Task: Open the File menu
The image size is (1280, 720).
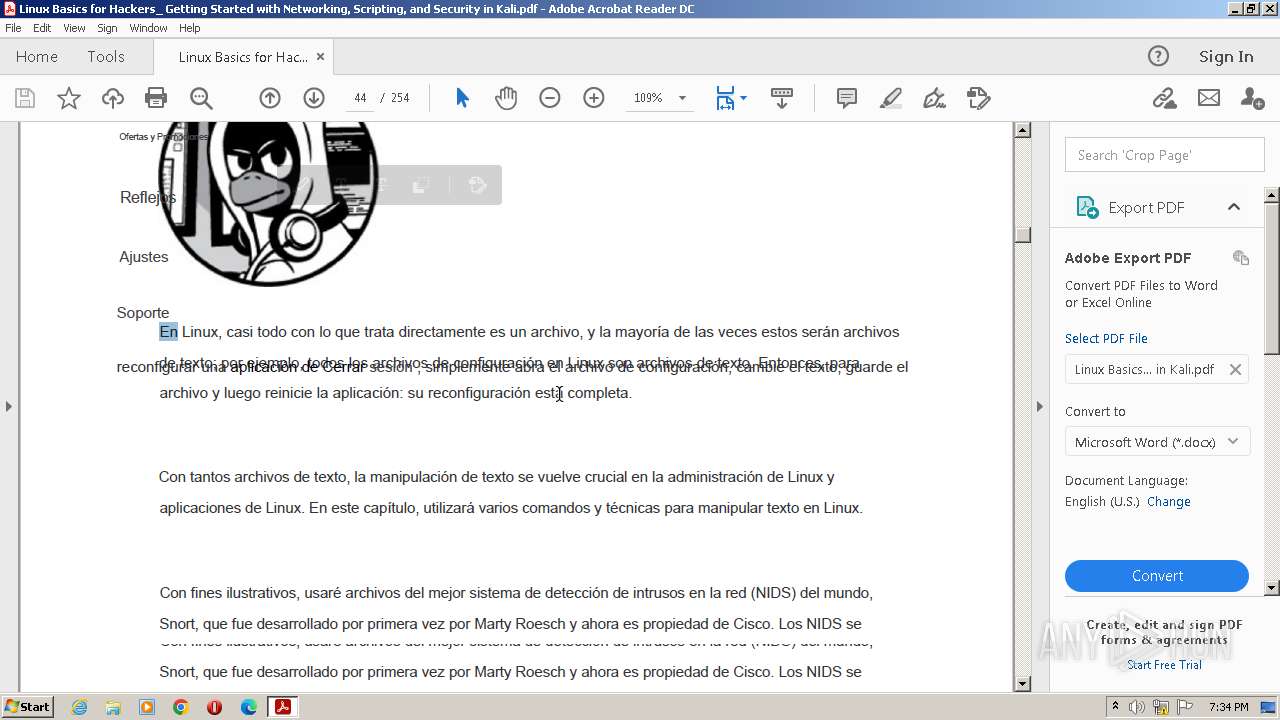Action: 13,28
